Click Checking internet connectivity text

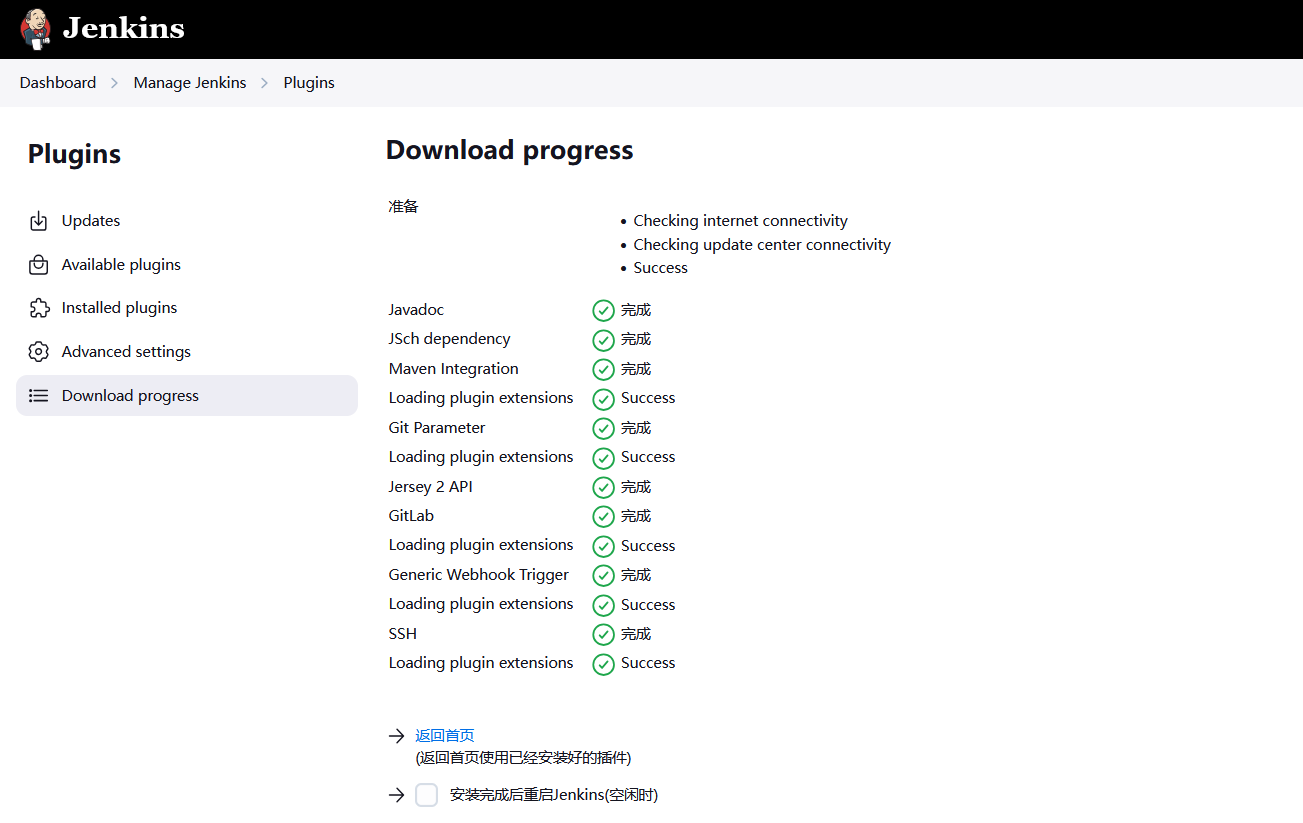tap(740, 221)
